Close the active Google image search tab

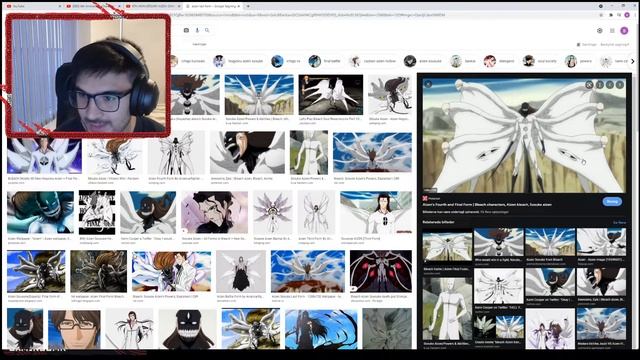click(238, 6)
